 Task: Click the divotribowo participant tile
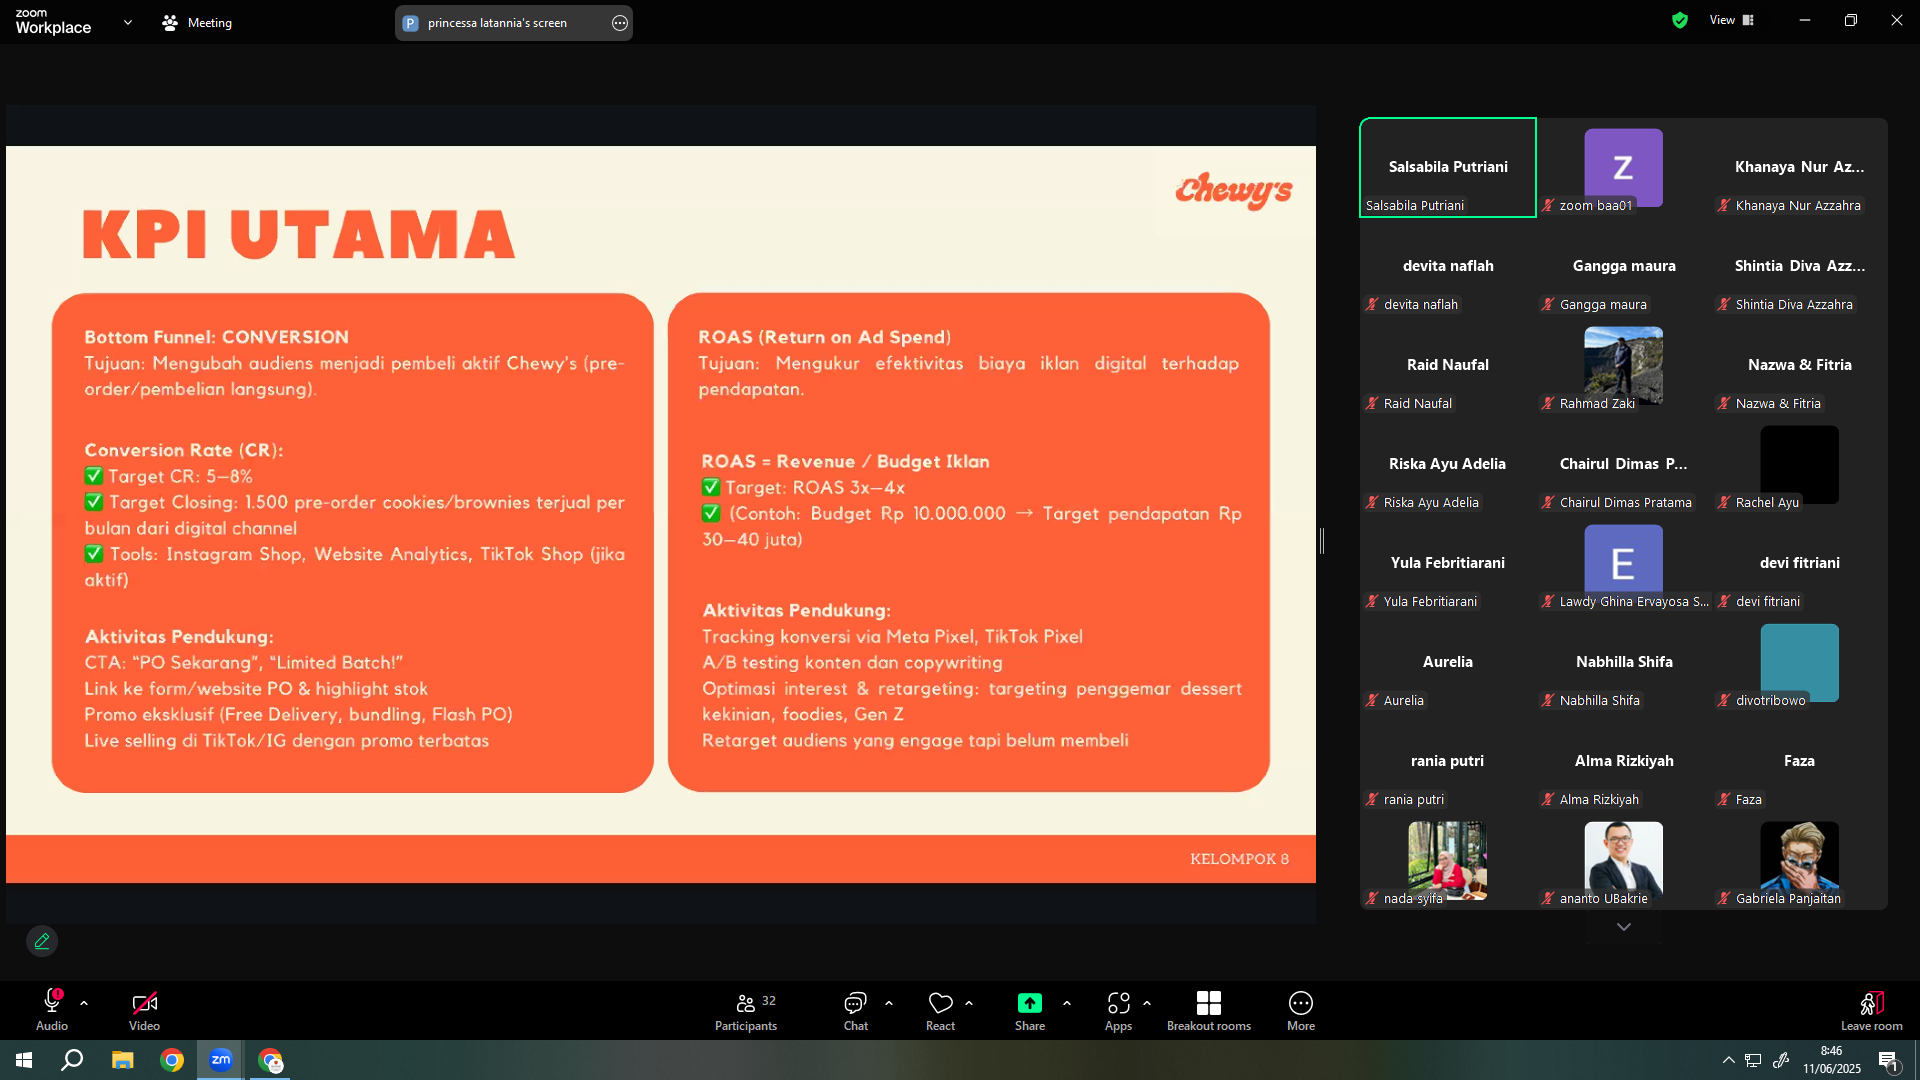pyautogui.click(x=1800, y=662)
